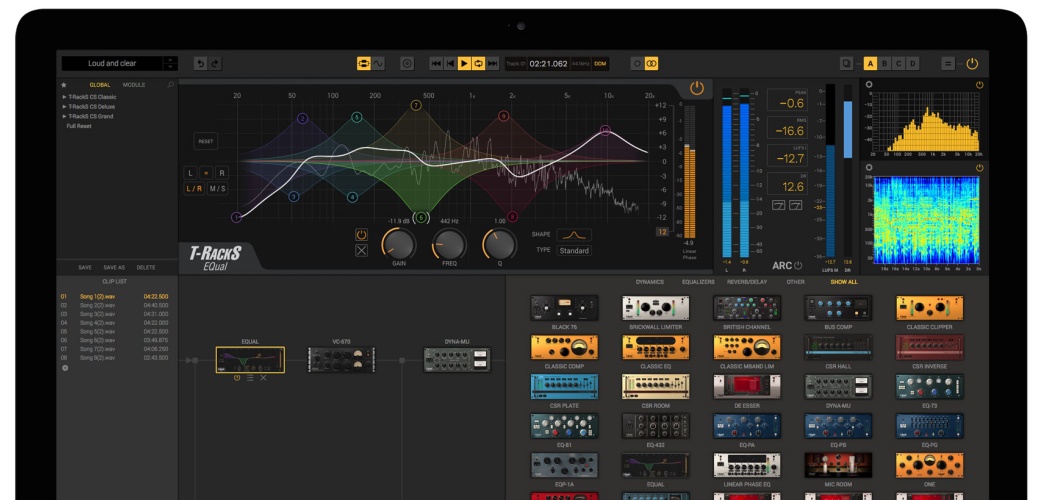Select the DYNAMICS module category

click(649, 282)
